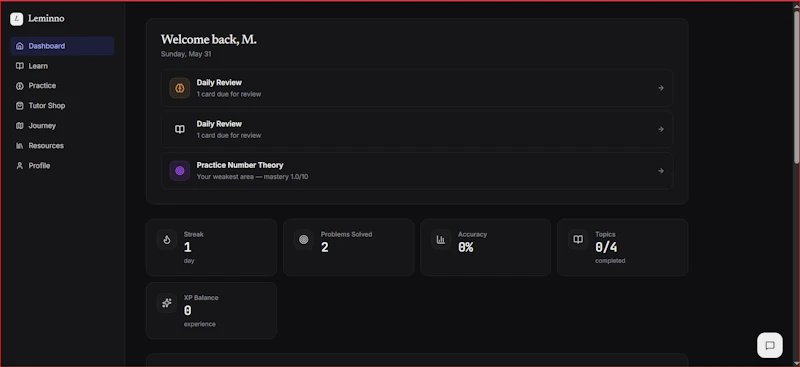This screenshot has height=367, width=800.
Task: Open Practice in the sidebar
Action: pyautogui.click(x=62, y=86)
